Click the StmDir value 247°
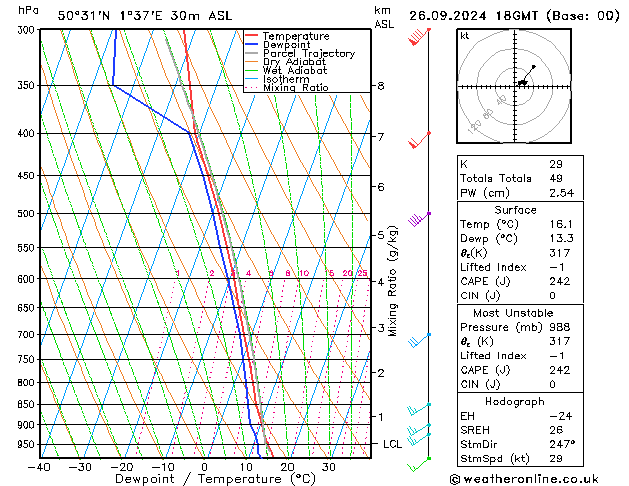The image size is (629, 486). 562,444
